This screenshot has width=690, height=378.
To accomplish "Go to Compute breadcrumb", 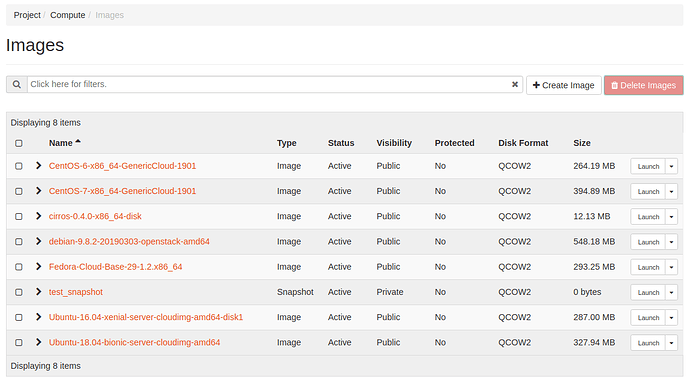I will (x=68, y=15).
